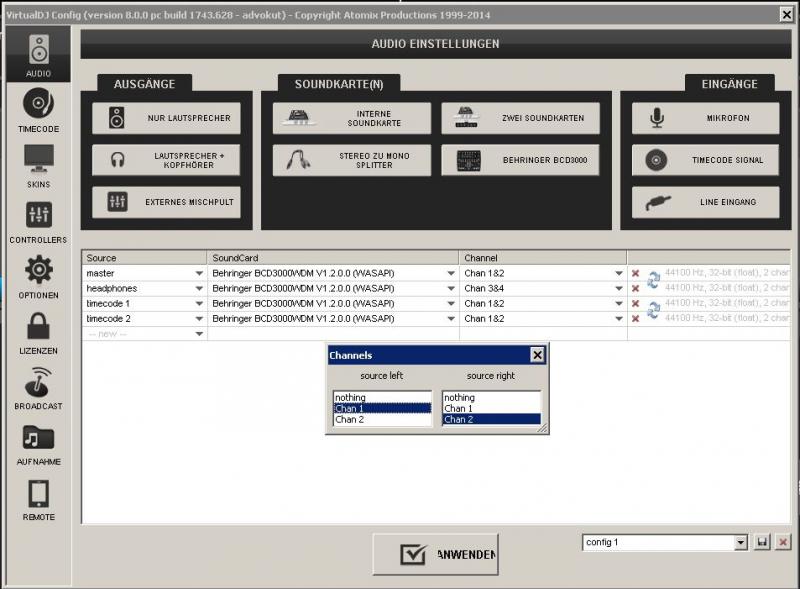Click the SoundCard column header

pyautogui.click(x=333, y=258)
